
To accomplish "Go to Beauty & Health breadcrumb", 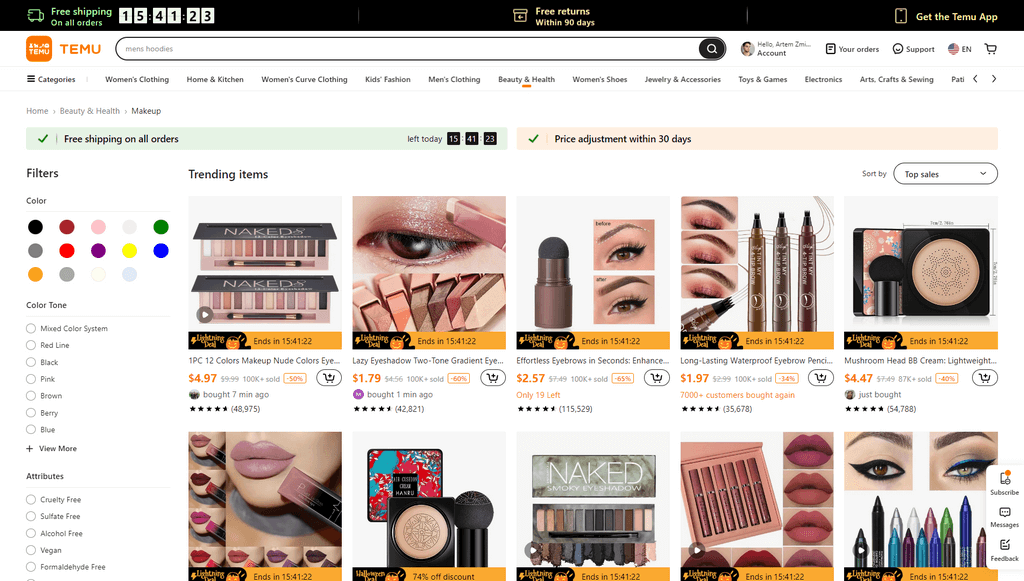I will click(x=89, y=111).
